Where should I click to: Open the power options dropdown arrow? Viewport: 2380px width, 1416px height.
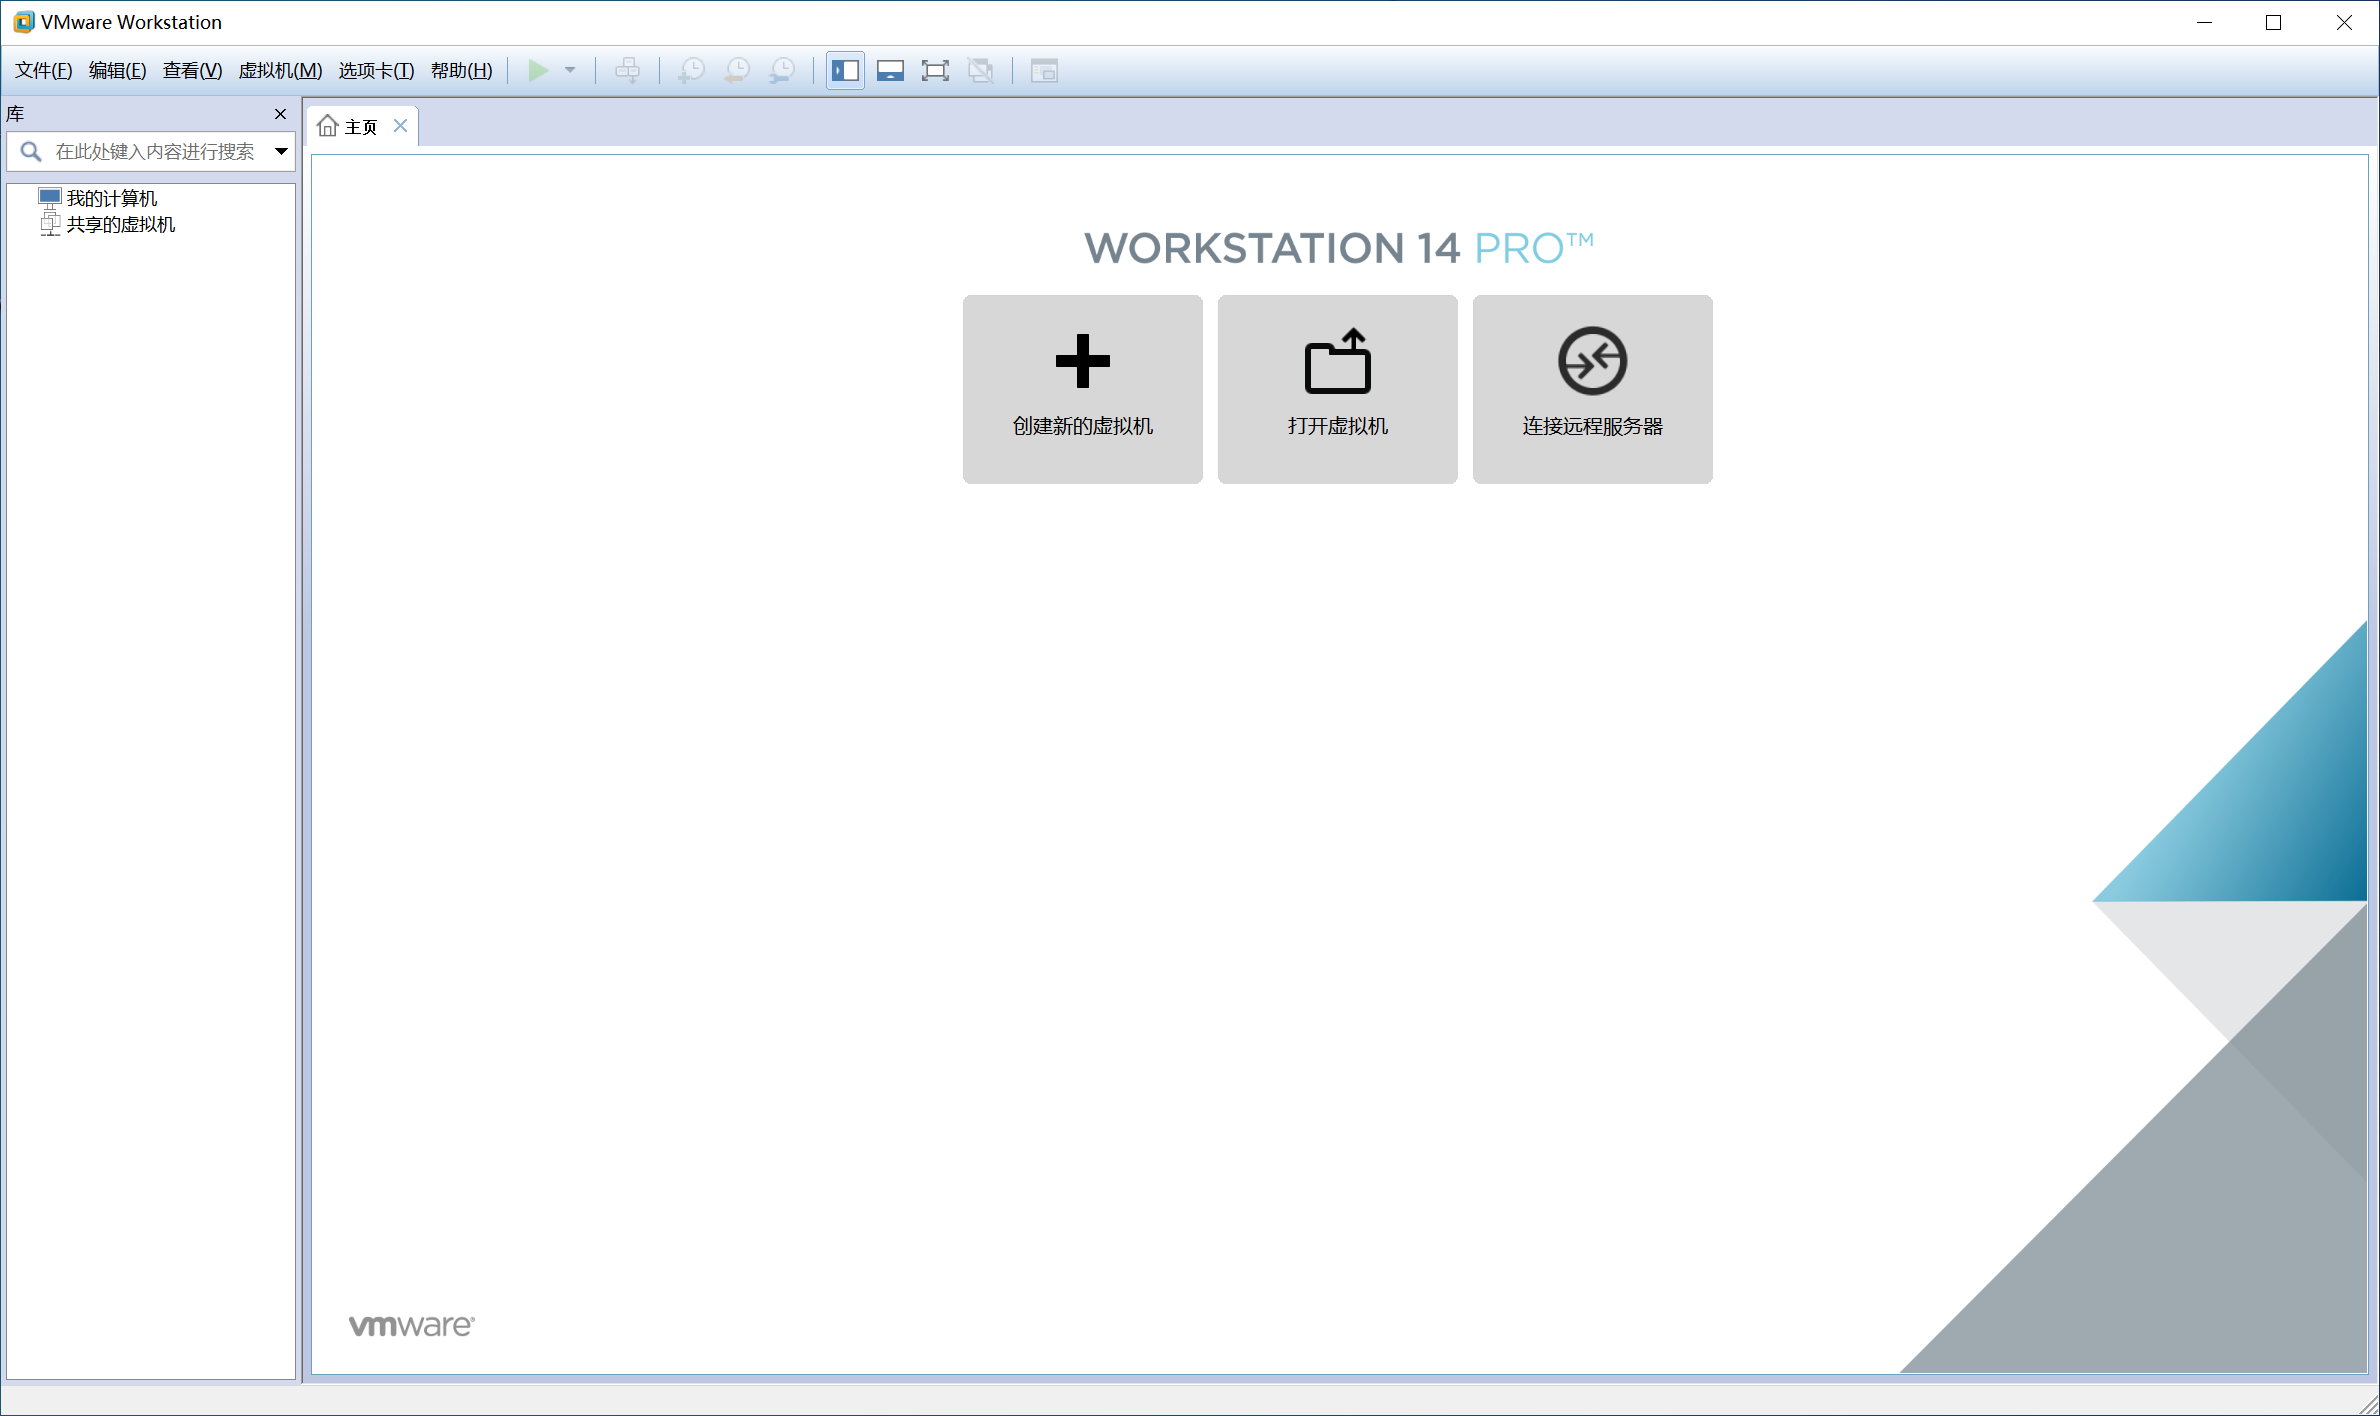pos(570,70)
